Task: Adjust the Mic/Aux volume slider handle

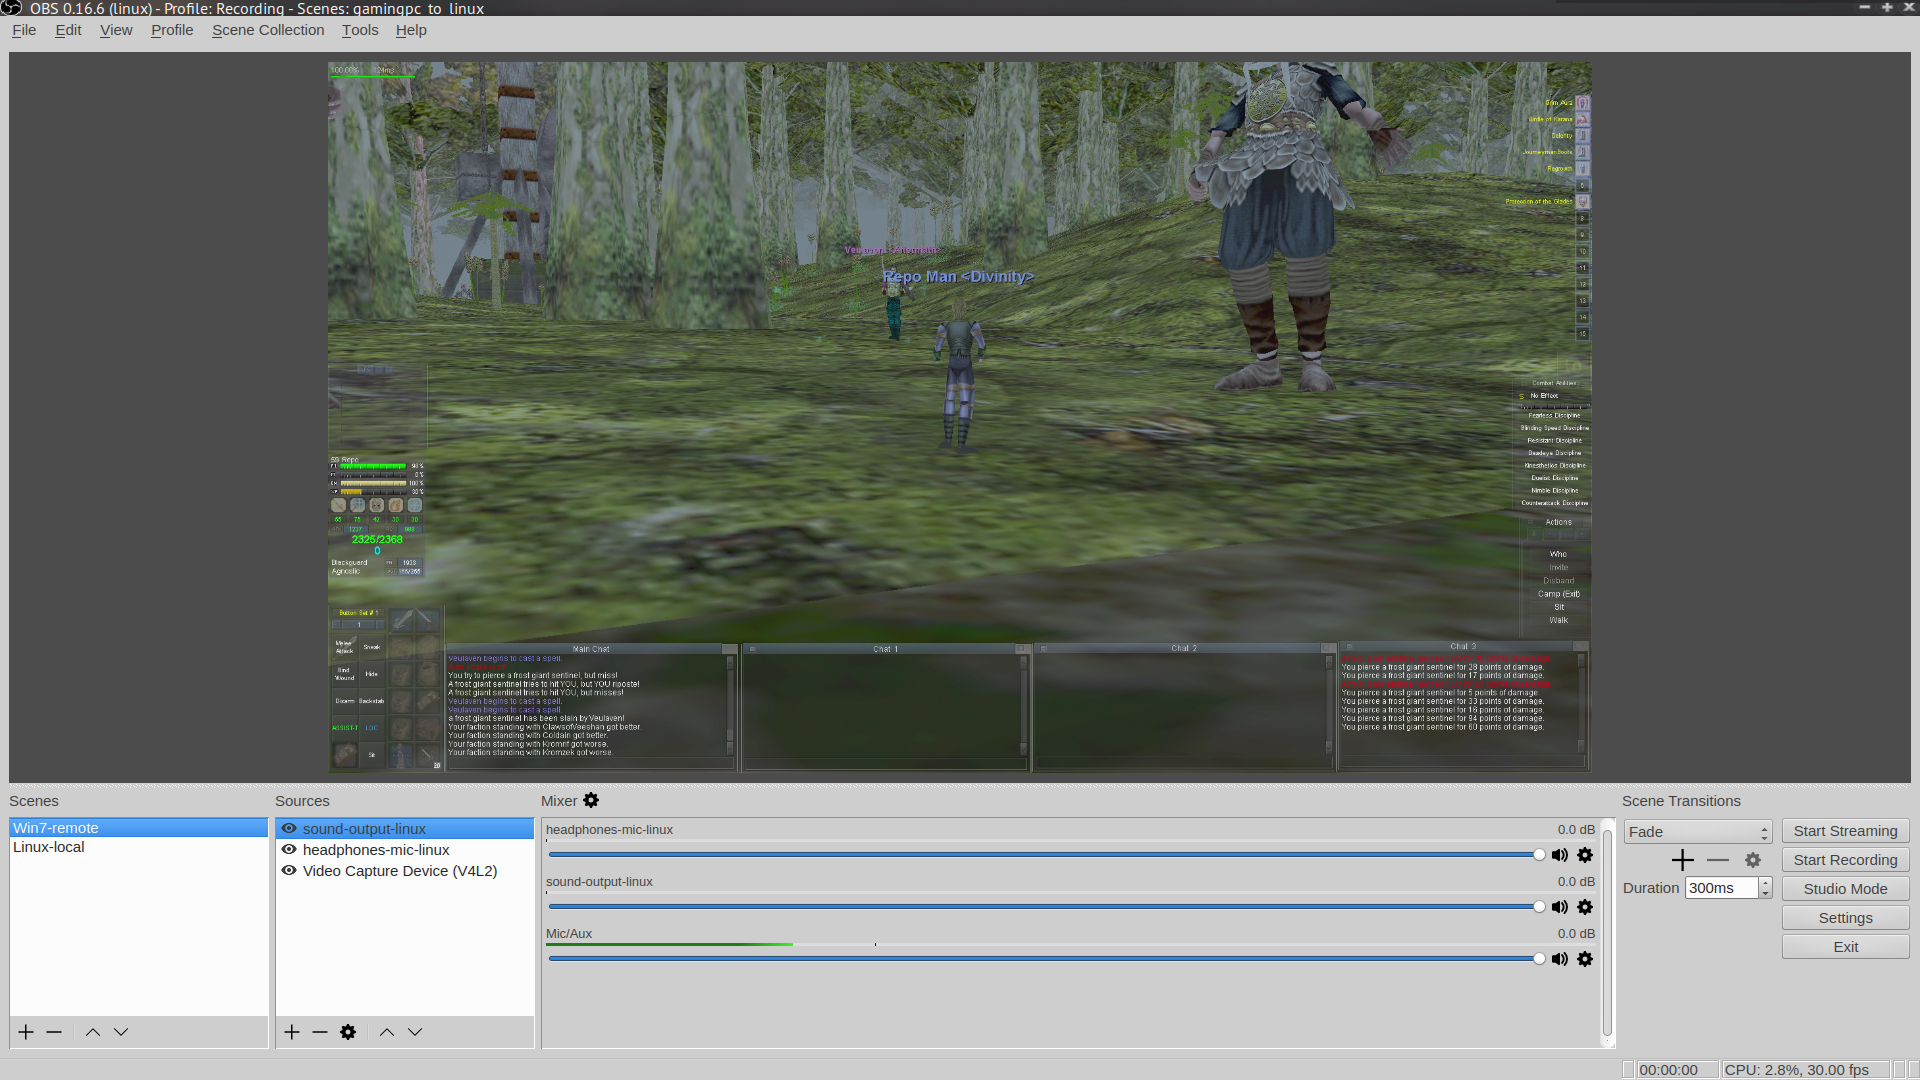Action: [x=1539, y=959]
